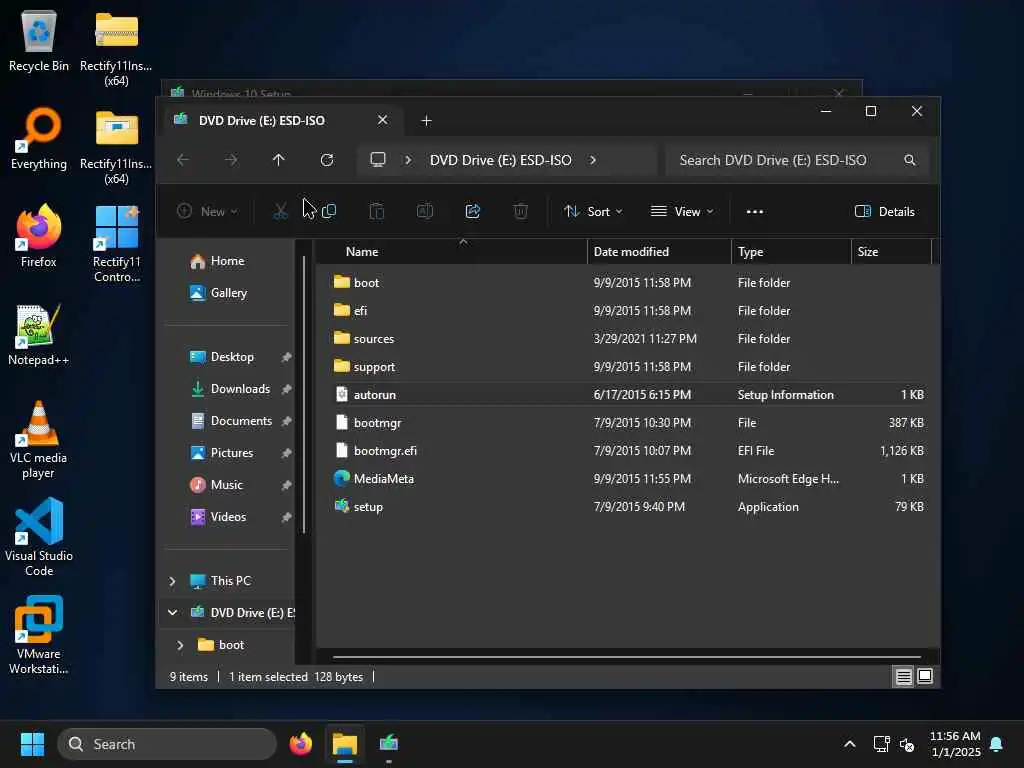
Task: Click DVD Drive (E:) ESD-ISO breadcrumb
Action: pos(500,160)
